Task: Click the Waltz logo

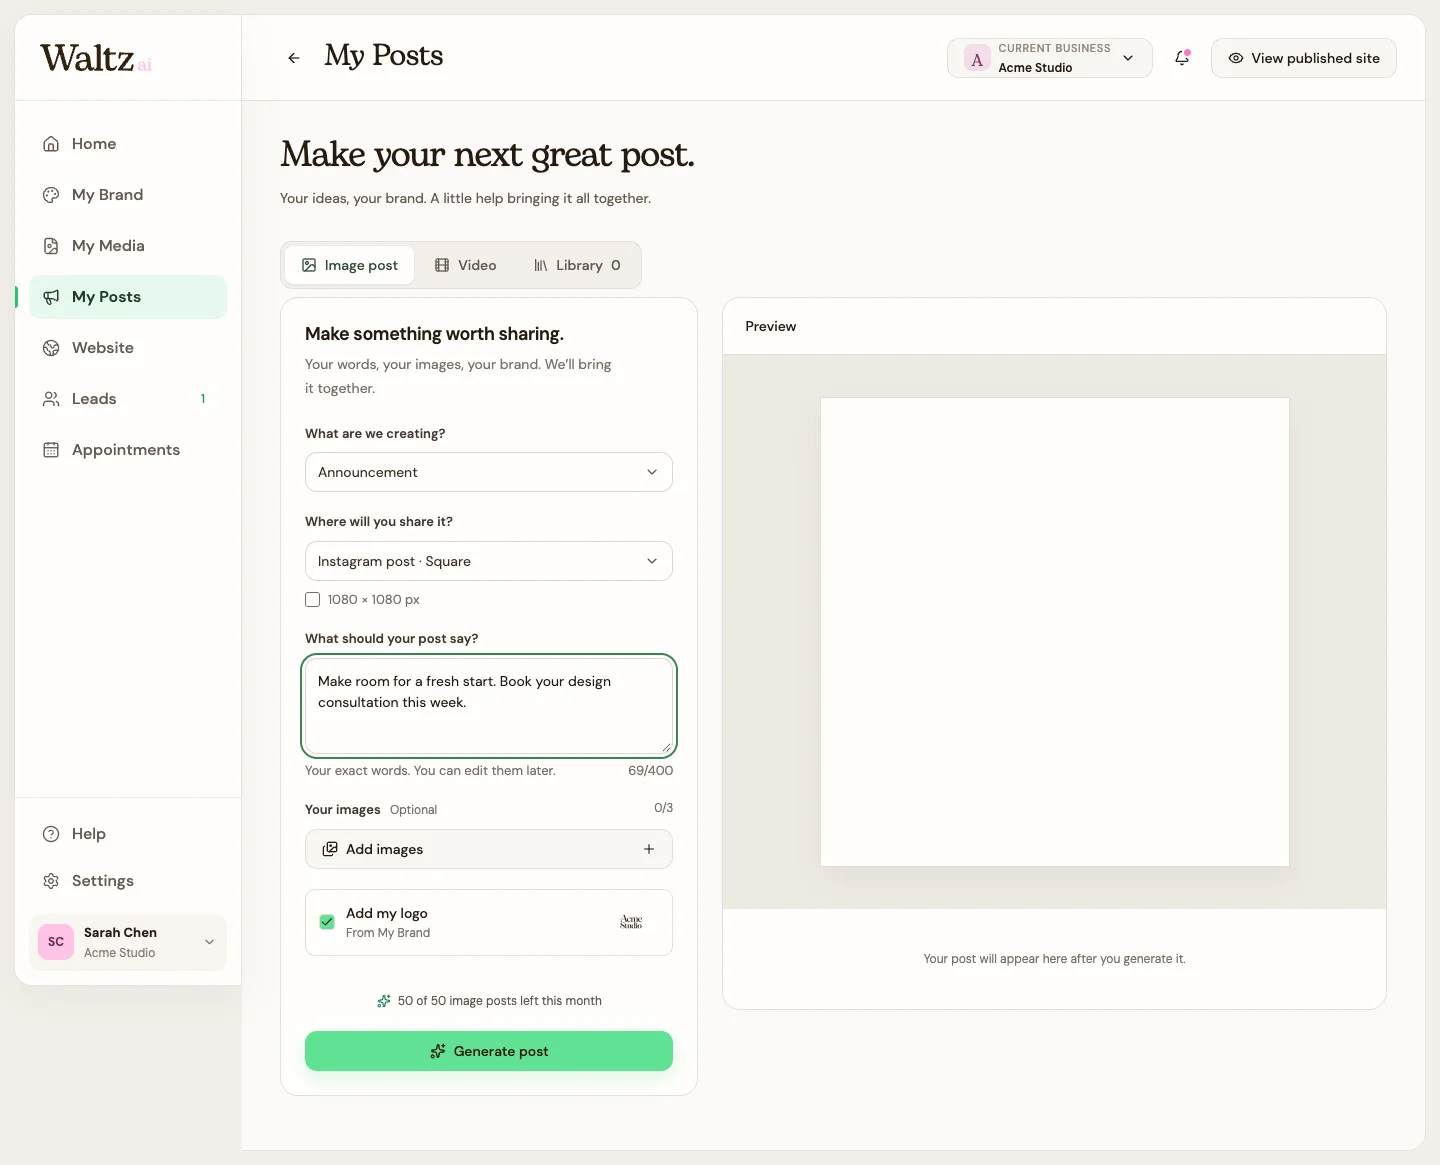Action: [x=96, y=58]
